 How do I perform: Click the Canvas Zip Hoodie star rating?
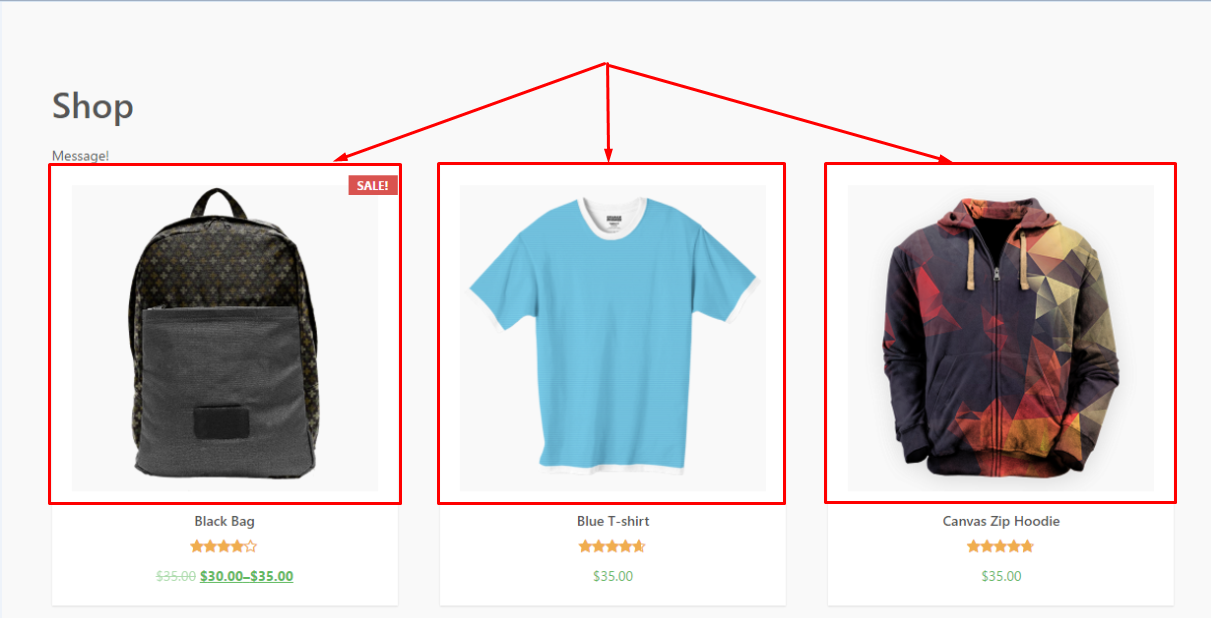click(x=1000, y=546)
